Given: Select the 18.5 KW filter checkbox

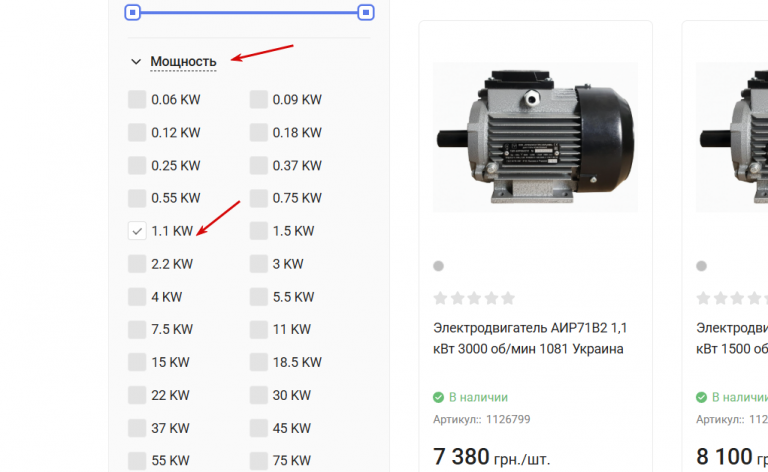Looking at the screenshot, I should coord(259,362).
